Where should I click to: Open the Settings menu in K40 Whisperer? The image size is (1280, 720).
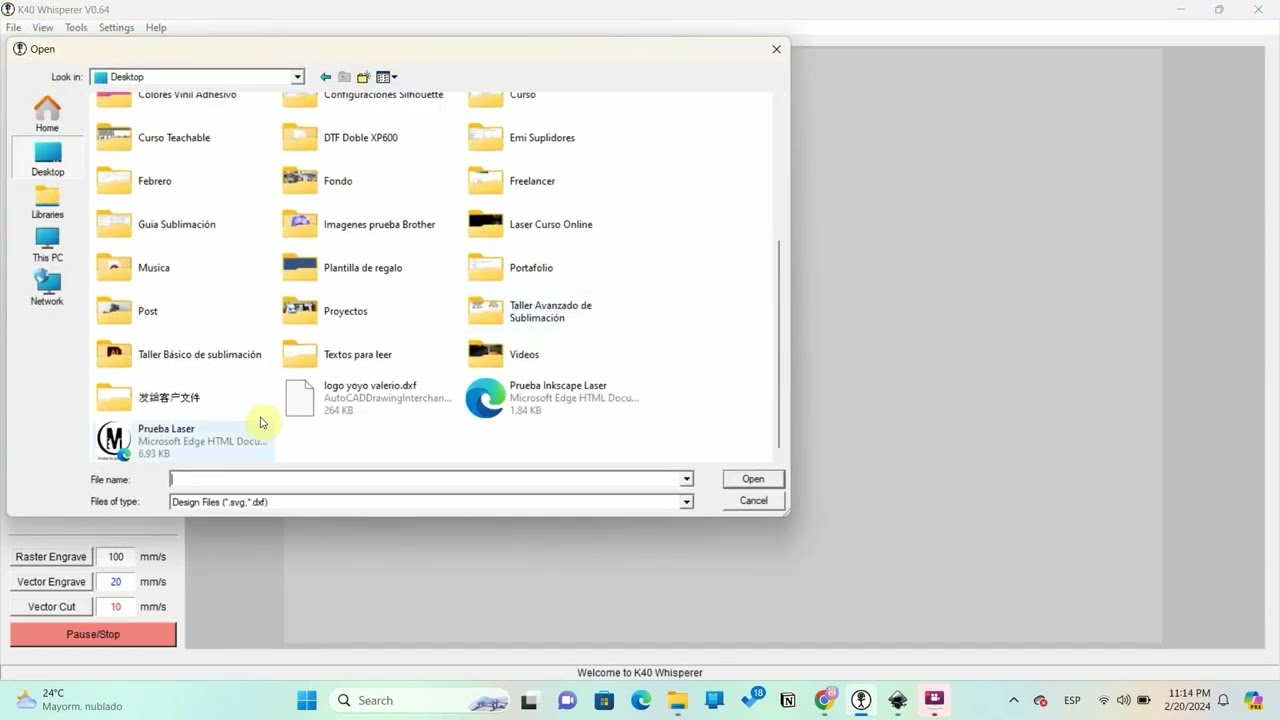pos(116,27)
